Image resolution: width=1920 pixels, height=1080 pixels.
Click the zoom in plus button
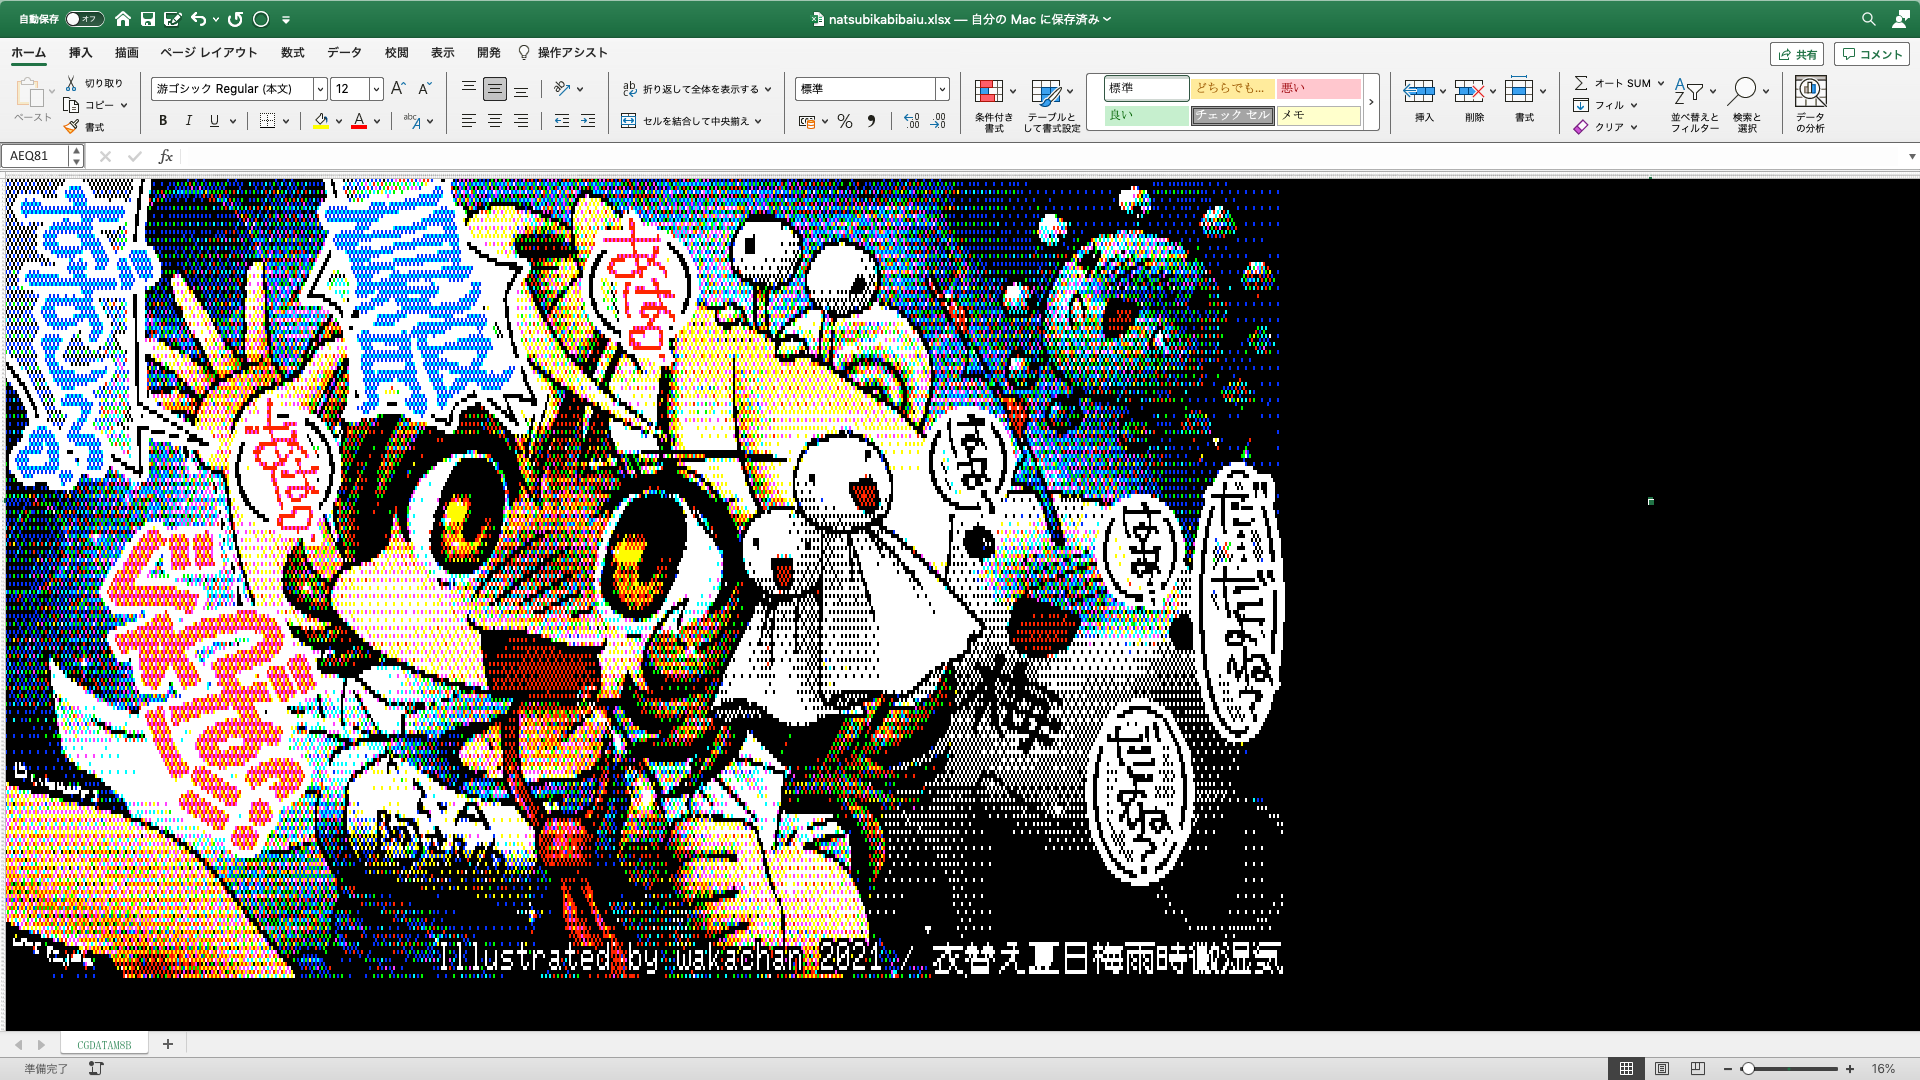pyautogui.click(x=1850, y=1069)
